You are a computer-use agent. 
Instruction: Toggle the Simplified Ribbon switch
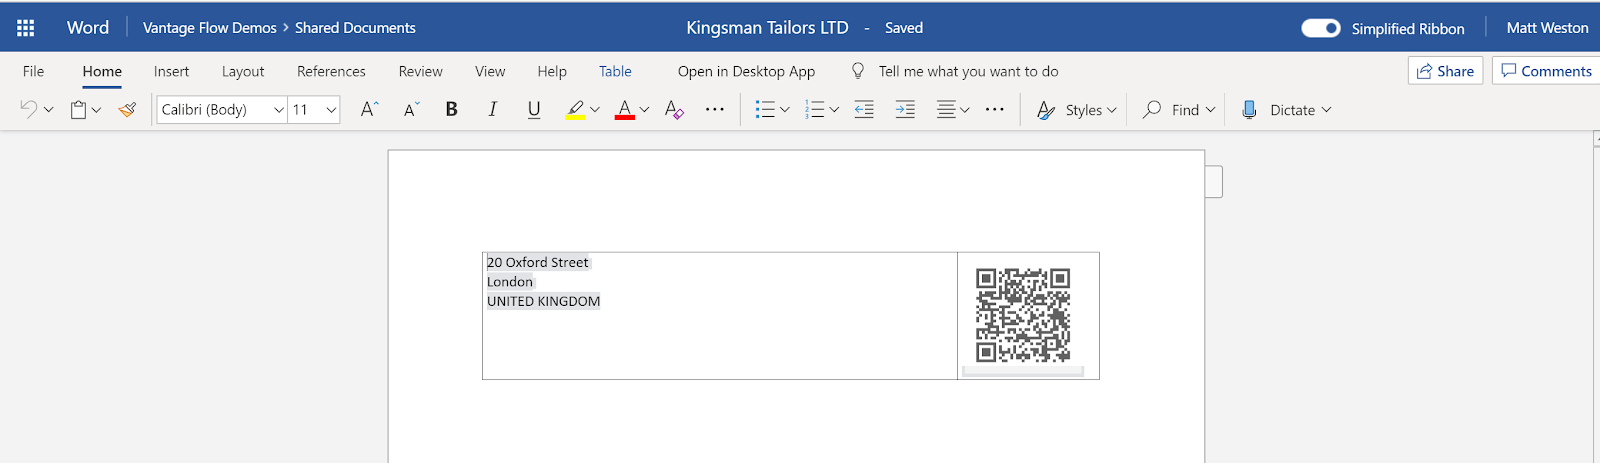(1320, 28)
